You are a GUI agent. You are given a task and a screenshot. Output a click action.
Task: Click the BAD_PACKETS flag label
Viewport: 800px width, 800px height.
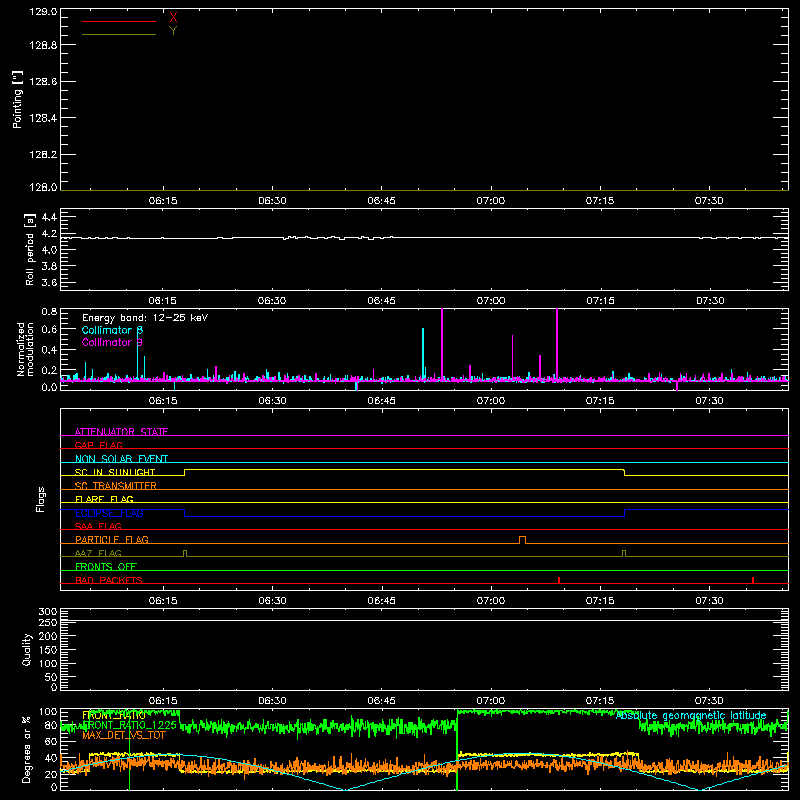click(109, 580)
